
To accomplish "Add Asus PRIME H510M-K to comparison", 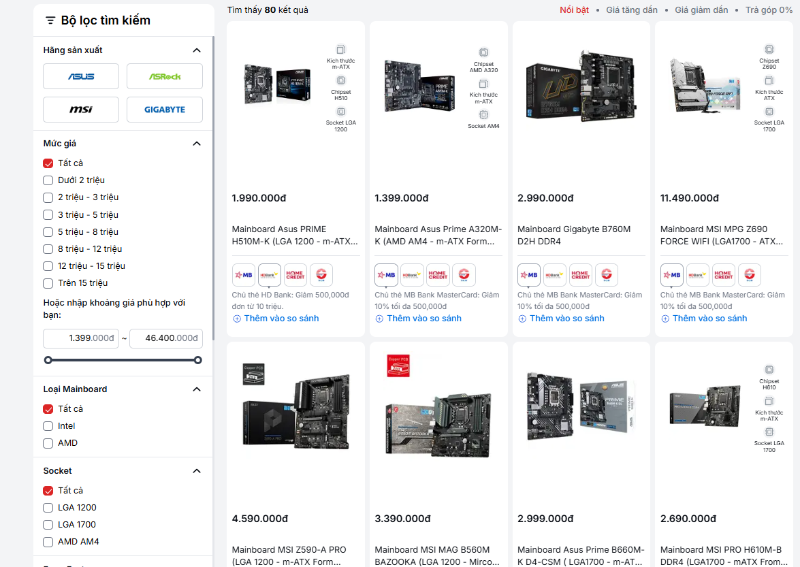I will point(276,318).
